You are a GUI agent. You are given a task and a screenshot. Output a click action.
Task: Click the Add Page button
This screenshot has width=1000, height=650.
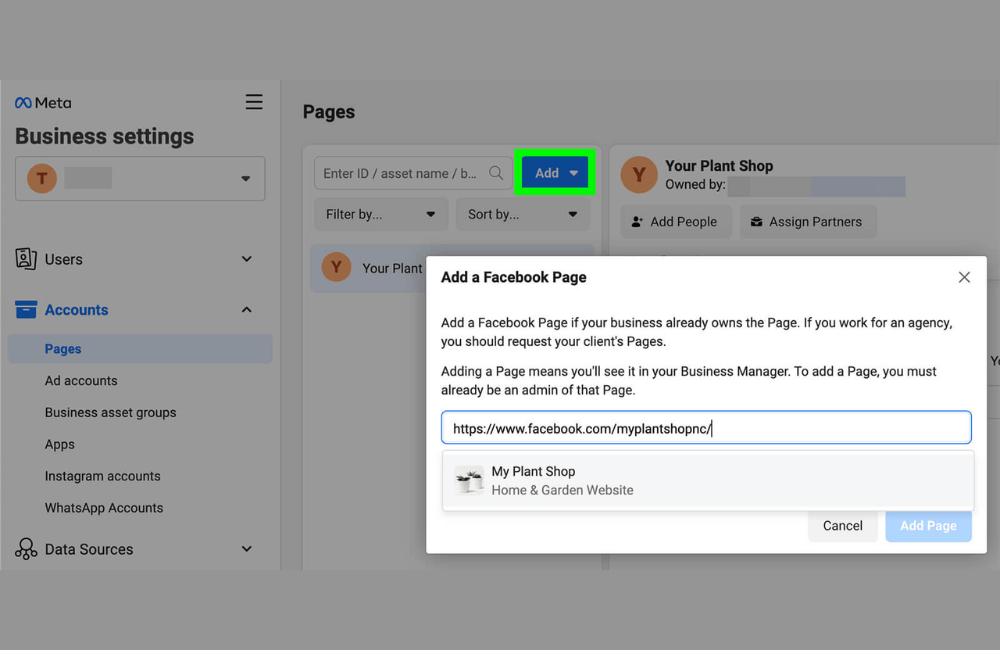[928, 525]
